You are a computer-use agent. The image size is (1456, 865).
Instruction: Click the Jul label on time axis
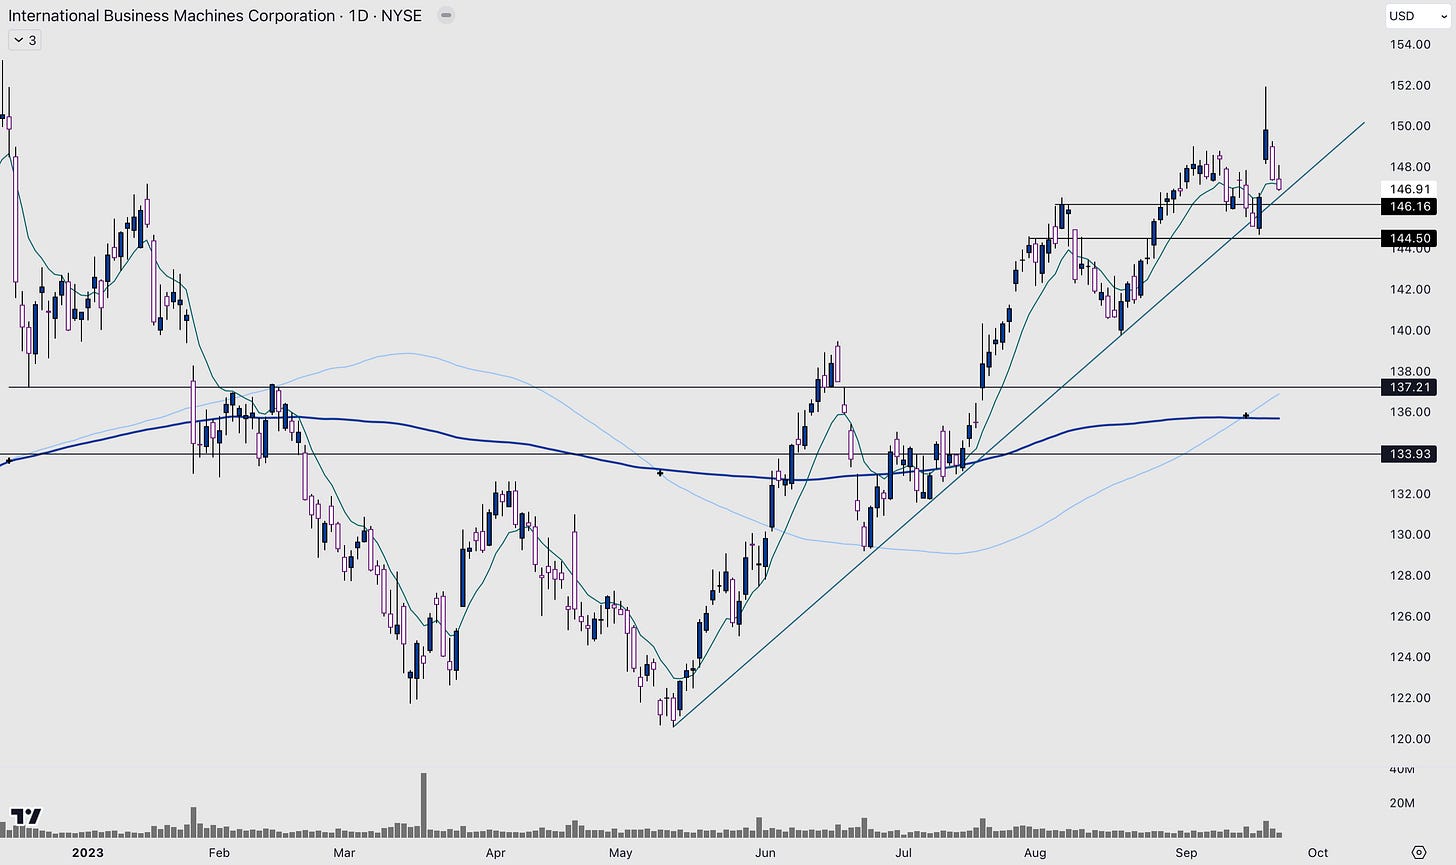pyautogui.click(x=903, y=853)
